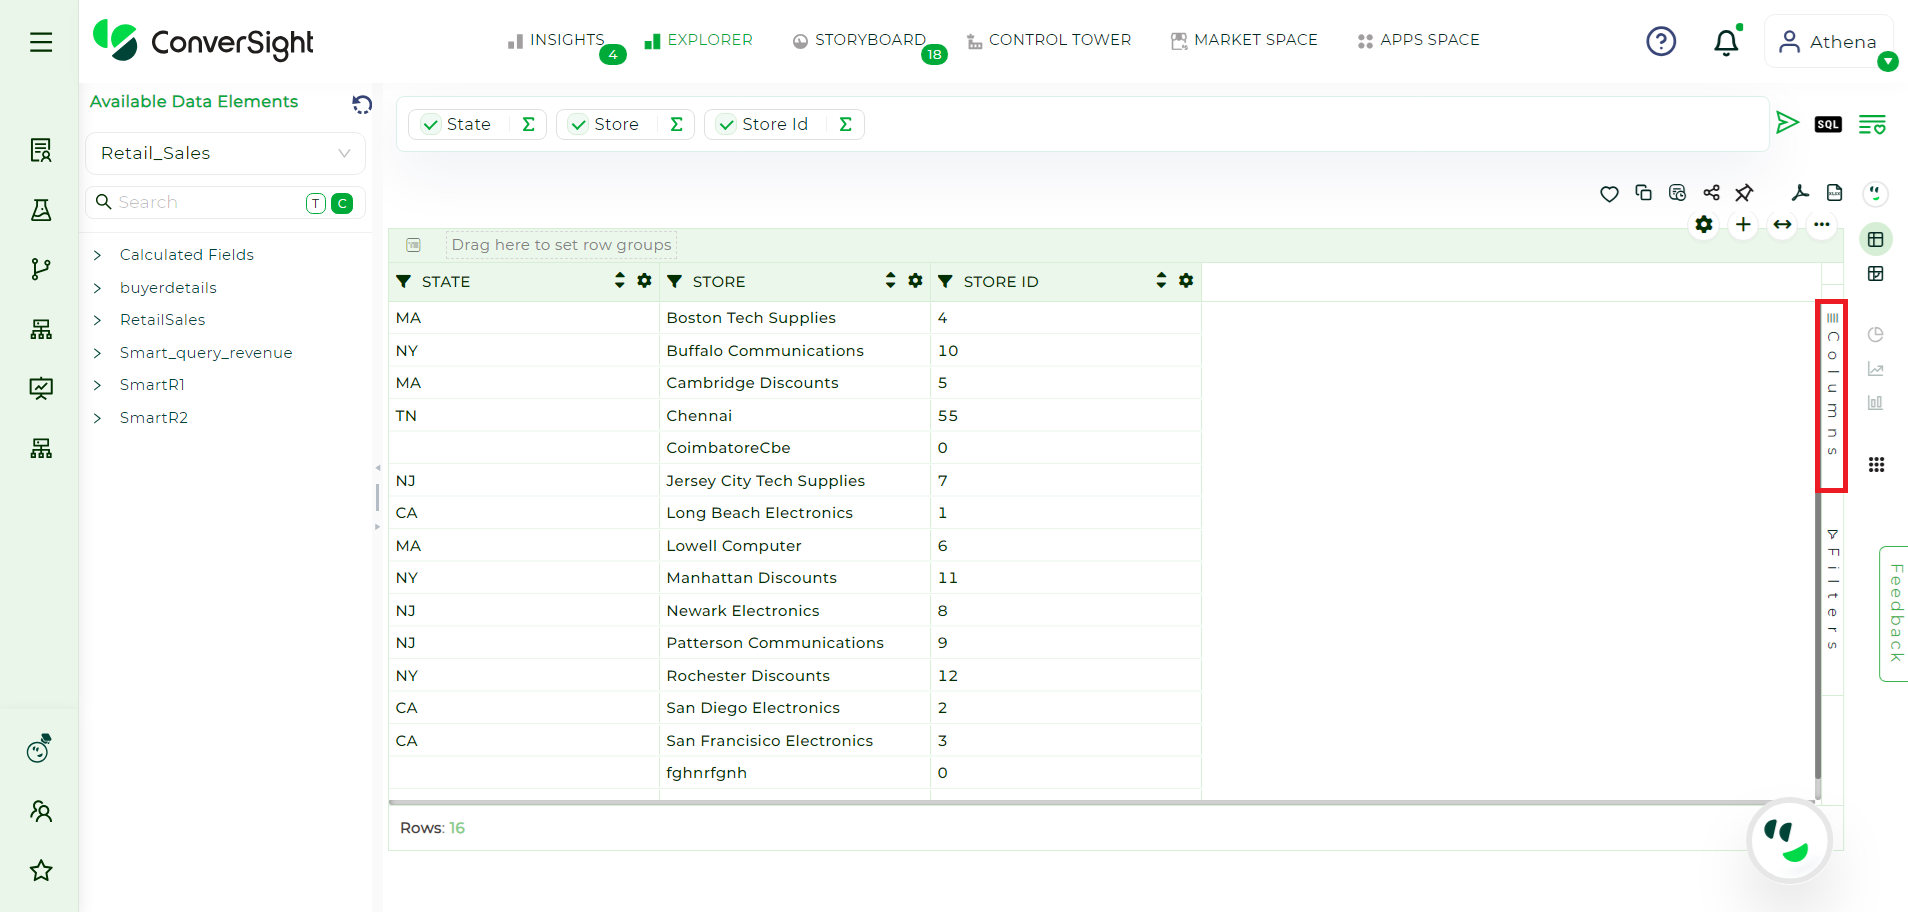Viewport: 1908px width, 912px height.
Task: Open the Athena chatbot bubble
Action: point(1789,840)
